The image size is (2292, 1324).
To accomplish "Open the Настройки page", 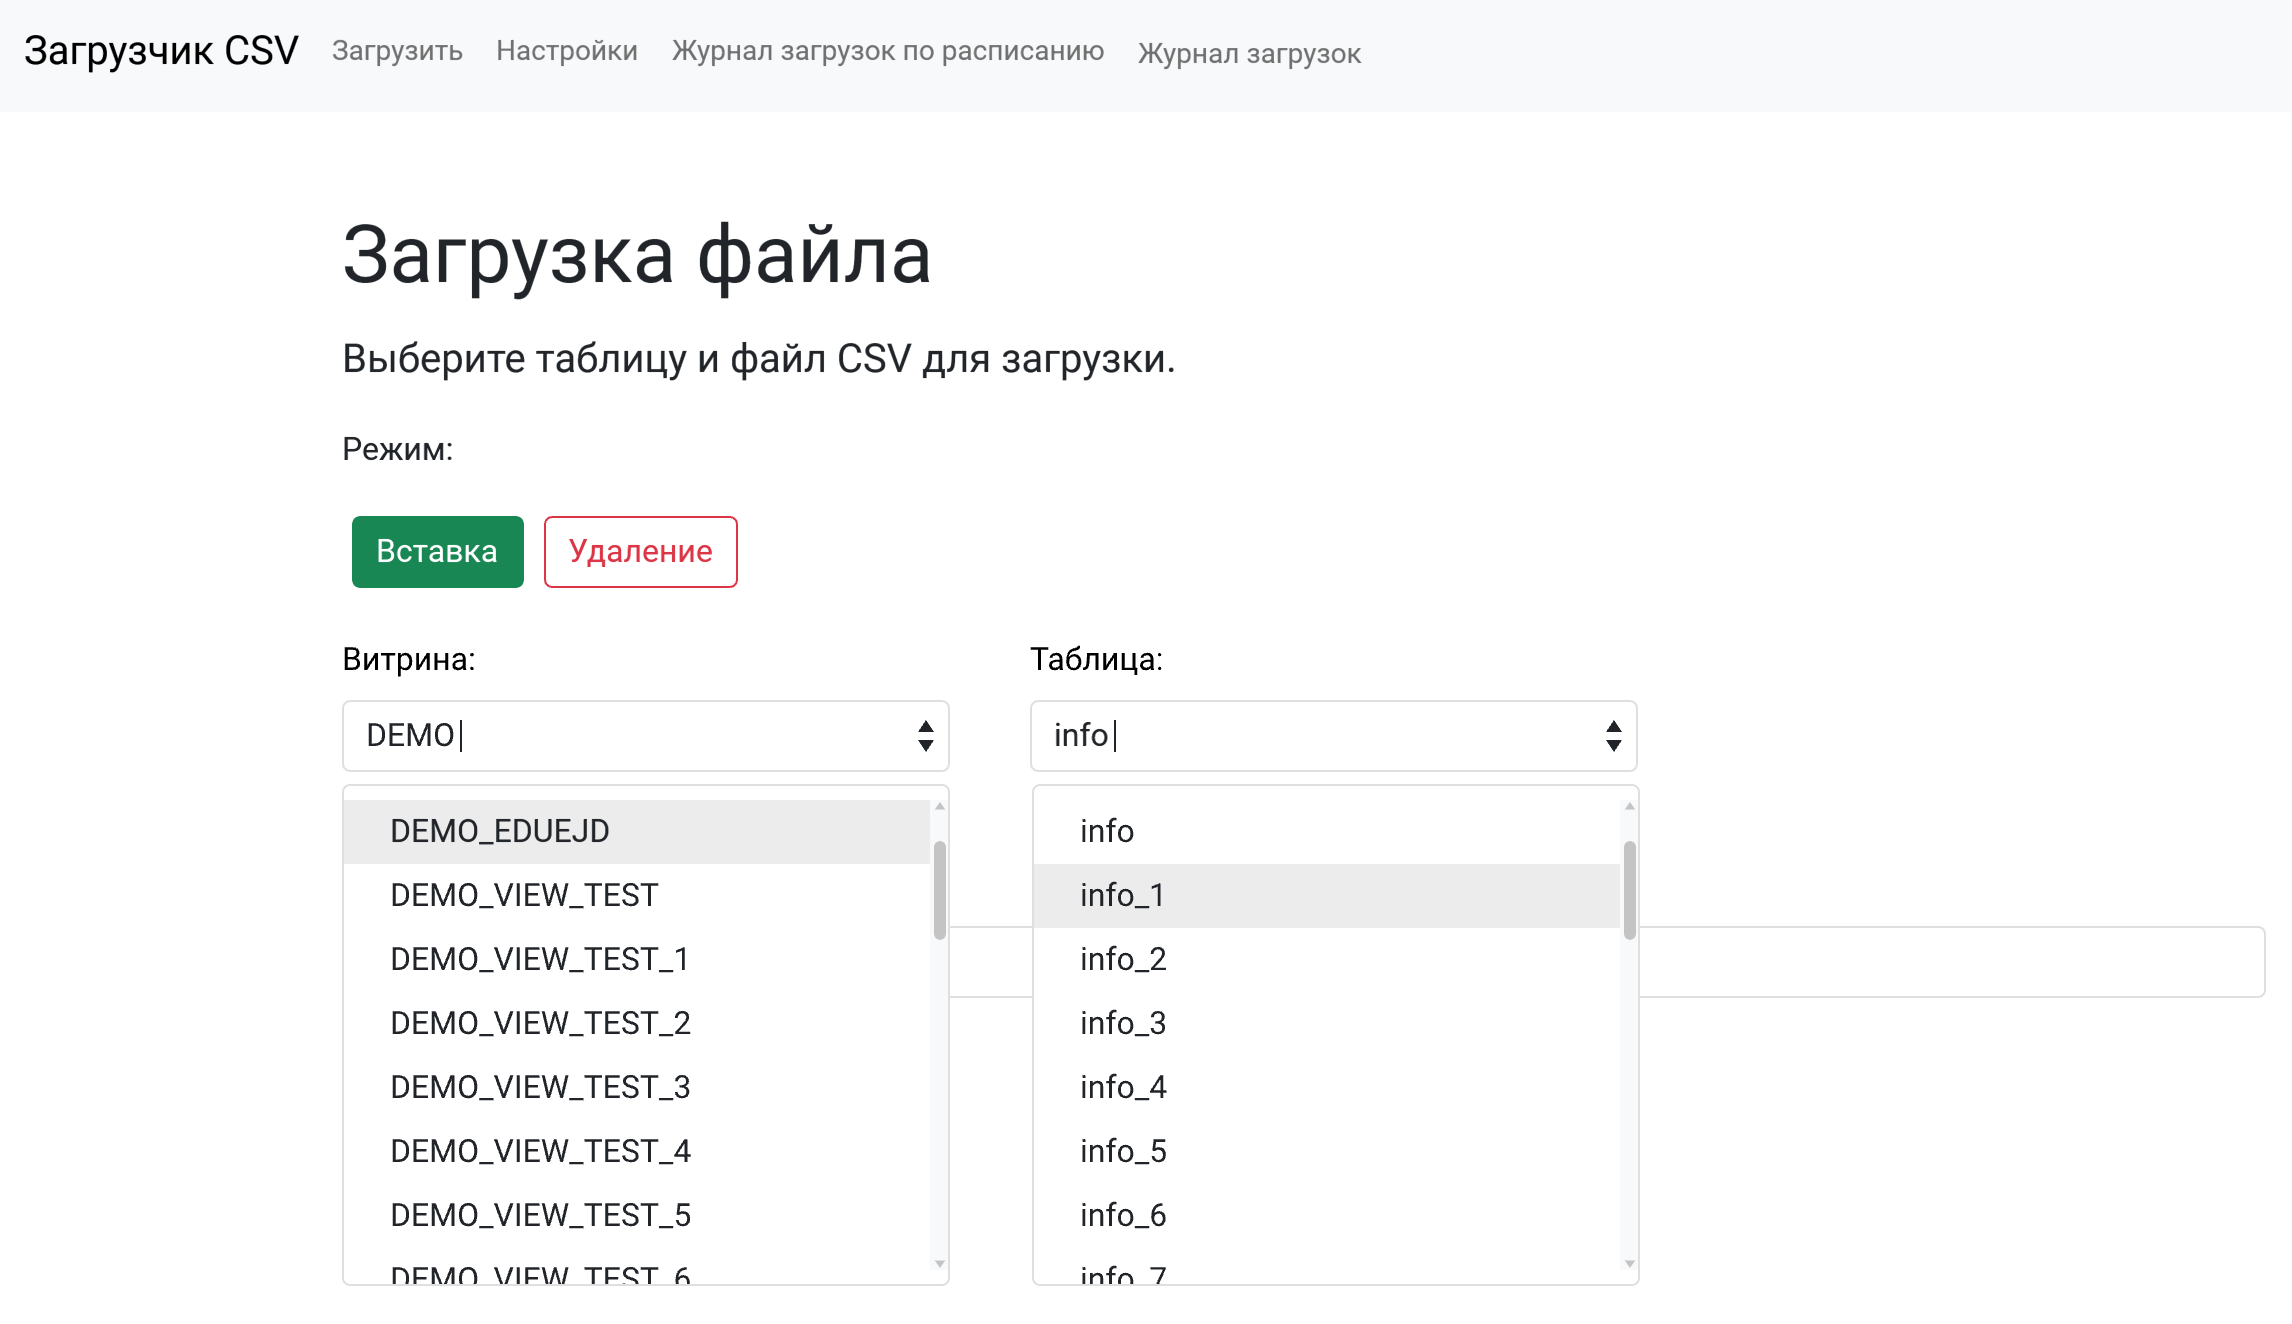I will click(567, 51).
